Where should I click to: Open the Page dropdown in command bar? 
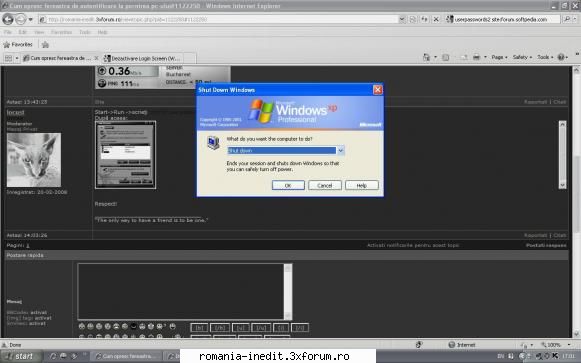click(x=499, y=57)
